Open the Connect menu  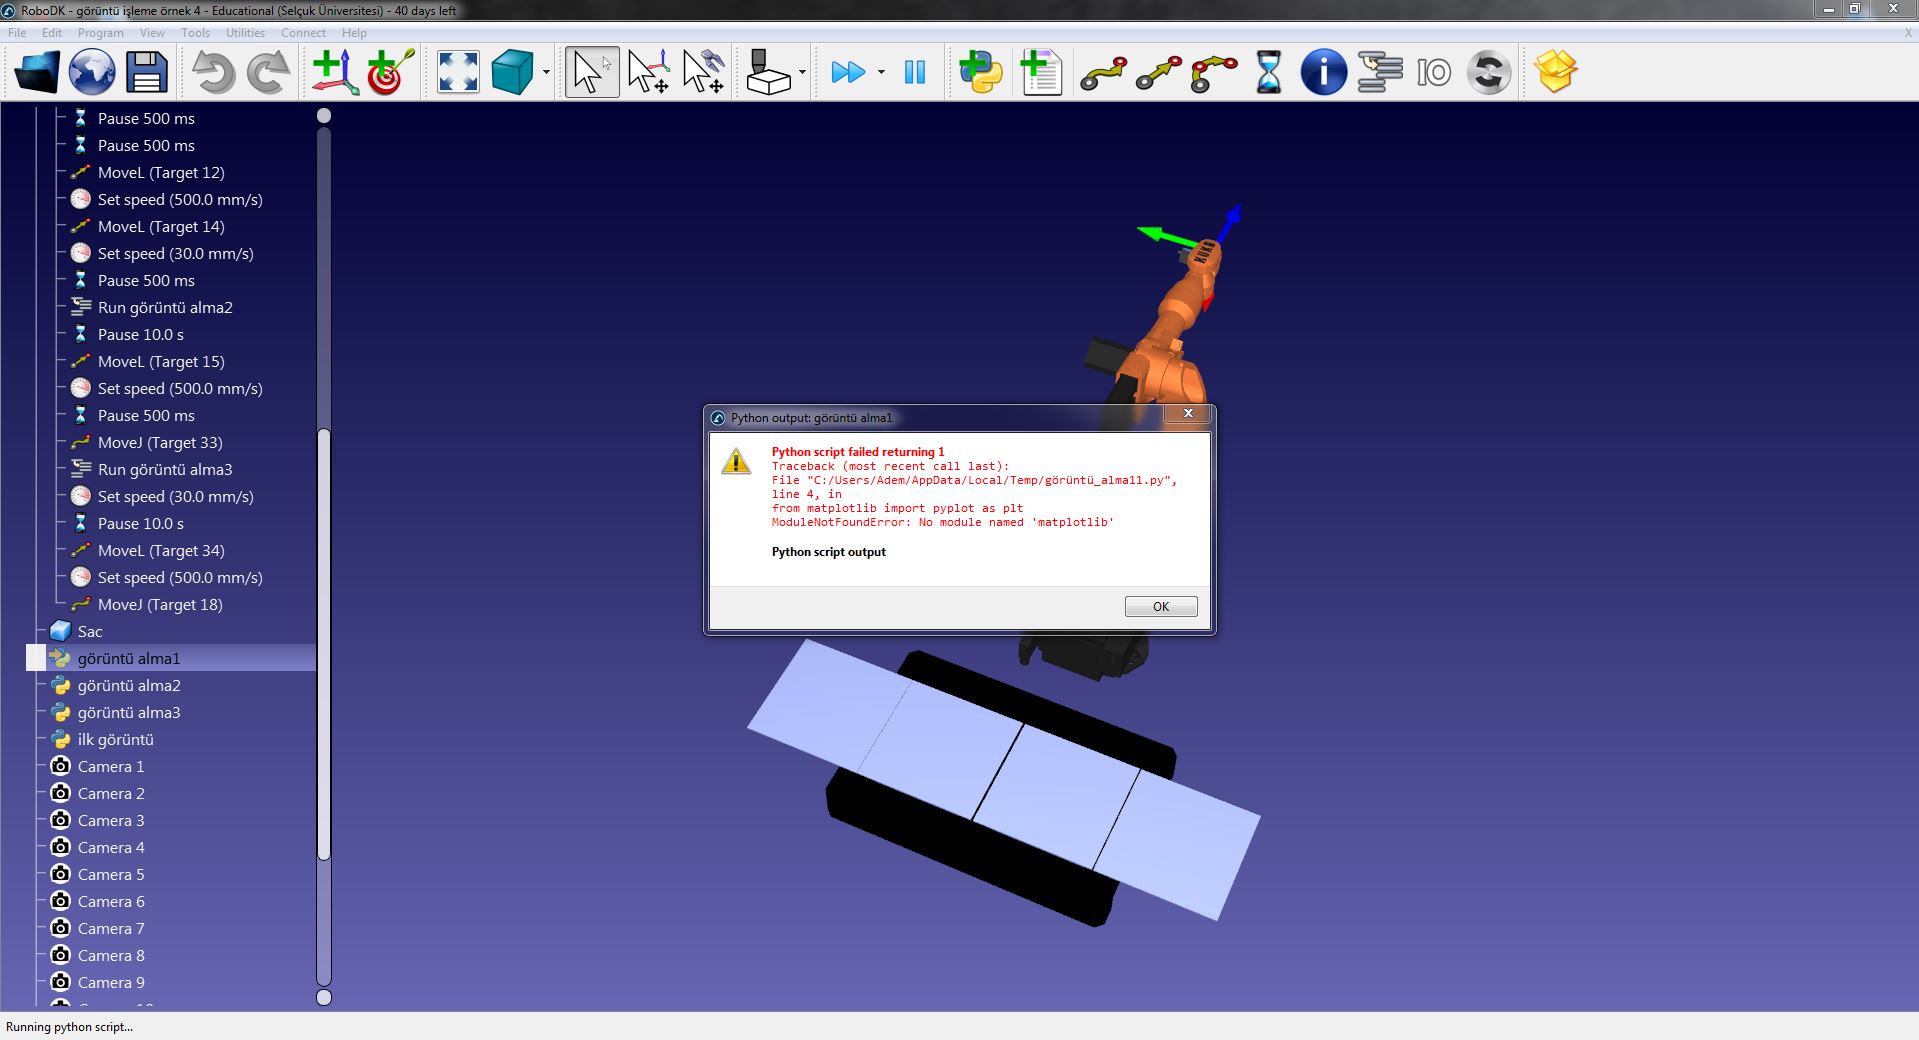(303, 33)
